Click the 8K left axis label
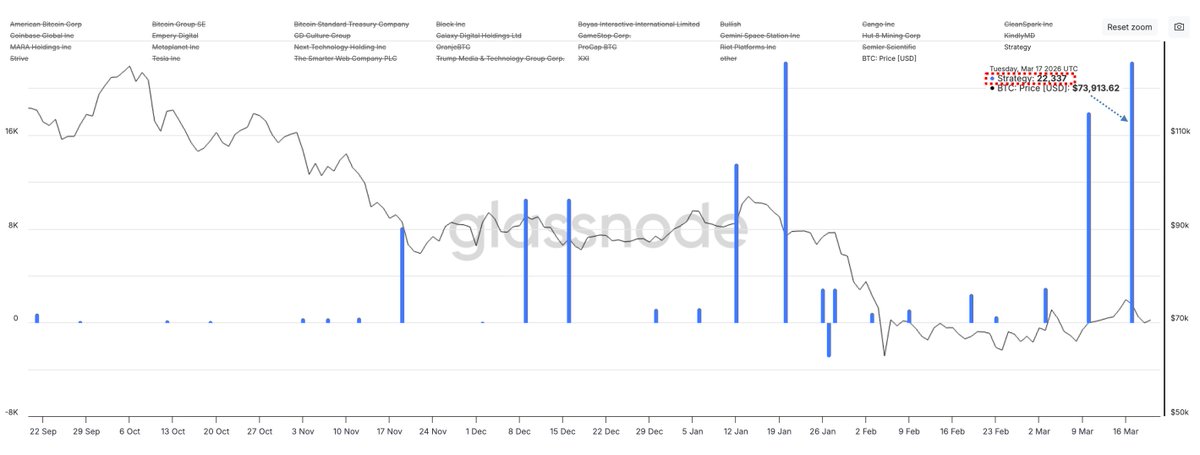 (14, 225)
